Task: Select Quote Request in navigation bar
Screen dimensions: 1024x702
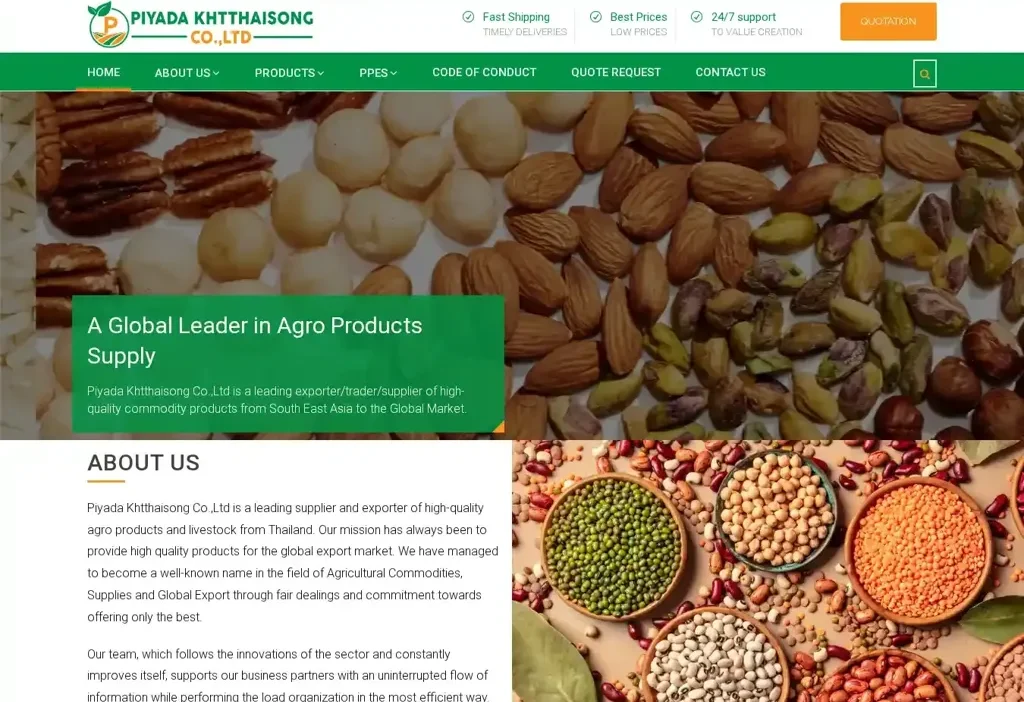Action: coord(616,72)
